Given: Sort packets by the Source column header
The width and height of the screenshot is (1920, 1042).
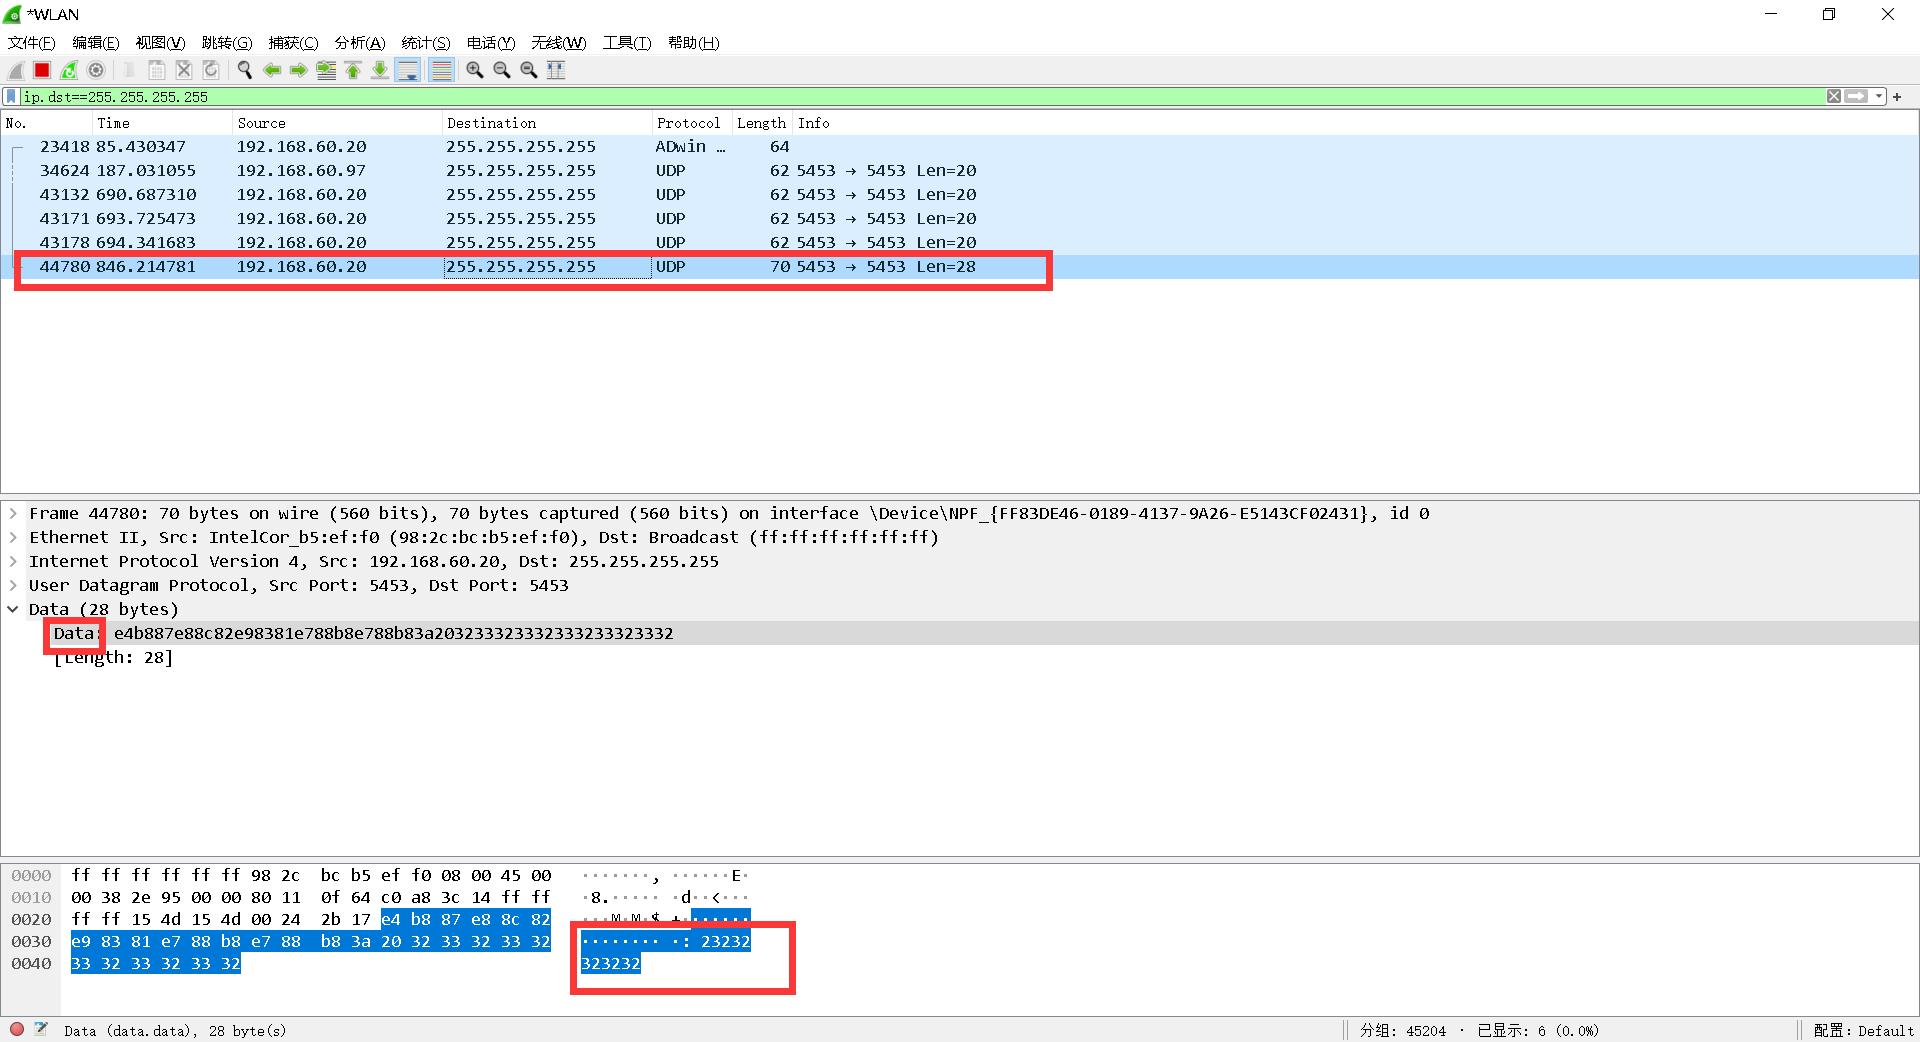Looking at the screenshot, I should click(337, 123).
